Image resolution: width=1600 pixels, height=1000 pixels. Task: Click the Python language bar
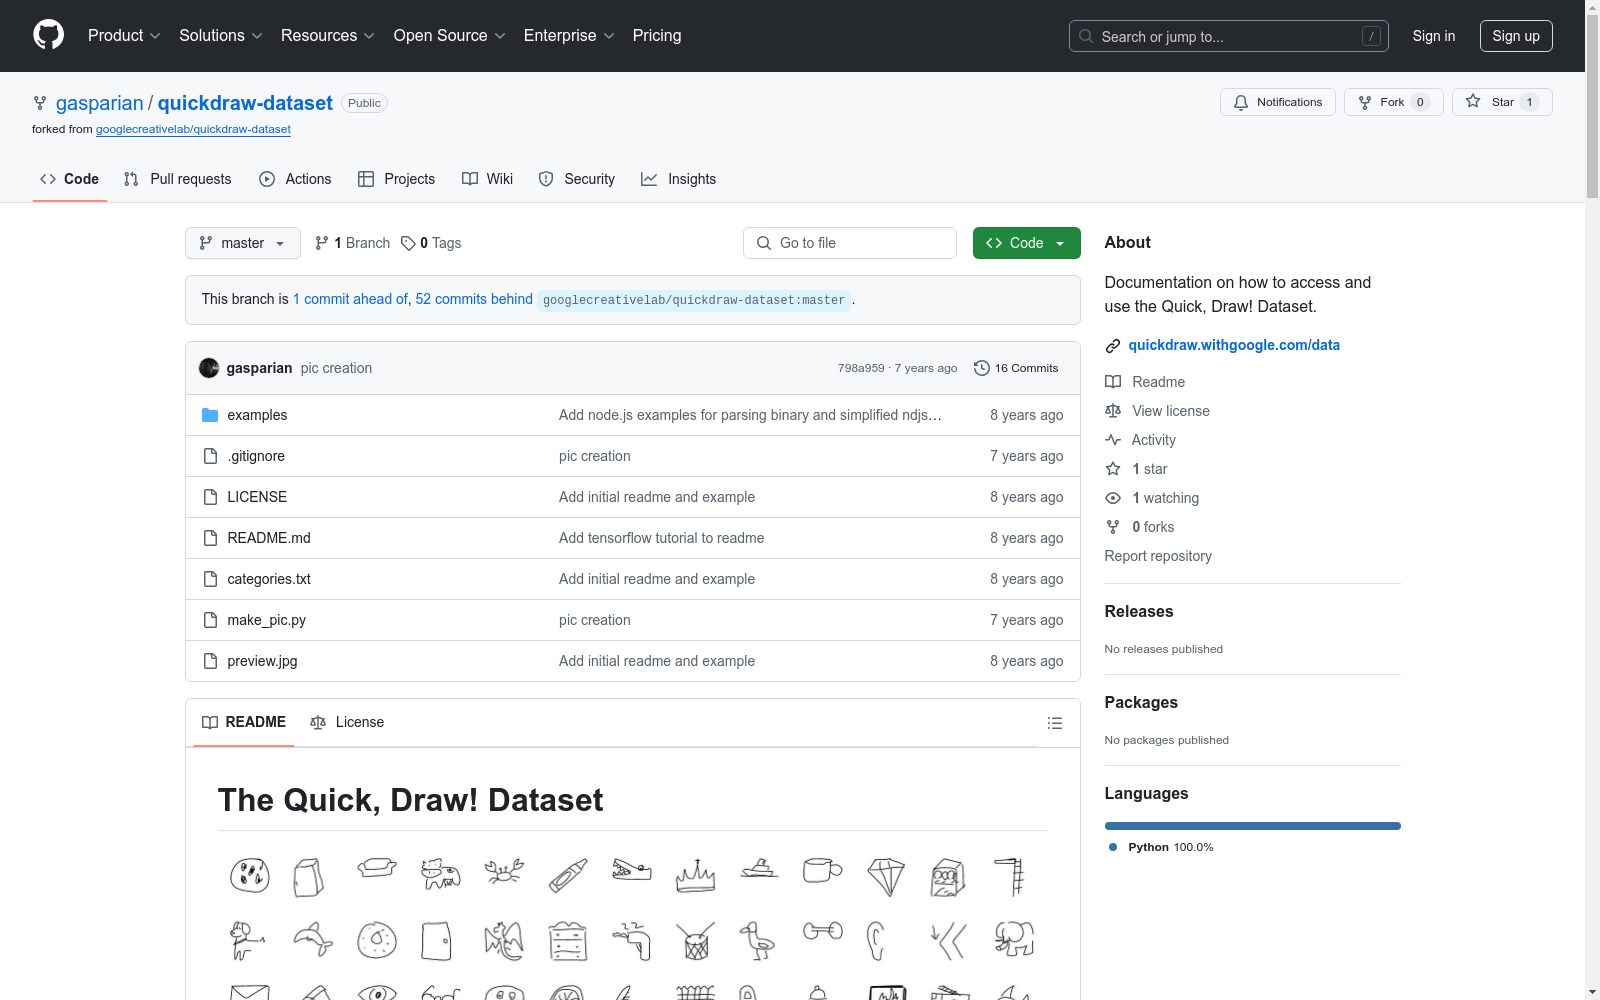[1253, 826]
